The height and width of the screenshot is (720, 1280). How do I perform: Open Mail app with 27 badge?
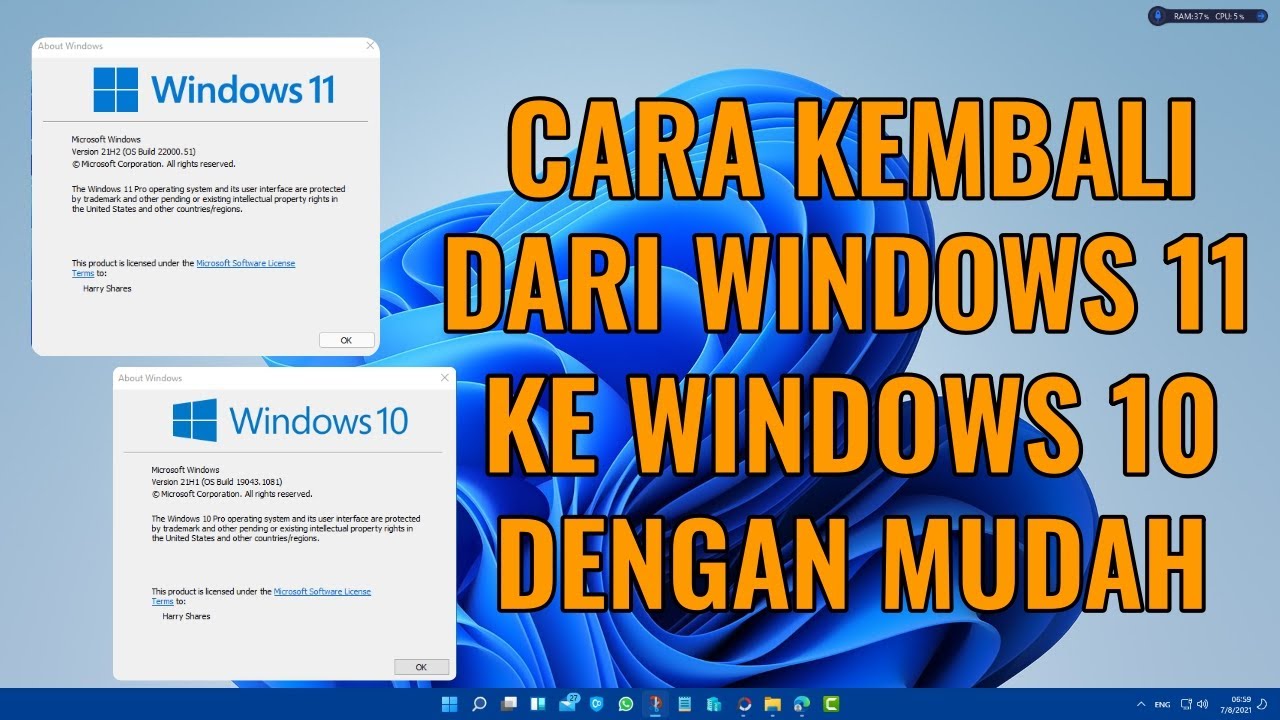pyautogui.click(x=570, y=703)
